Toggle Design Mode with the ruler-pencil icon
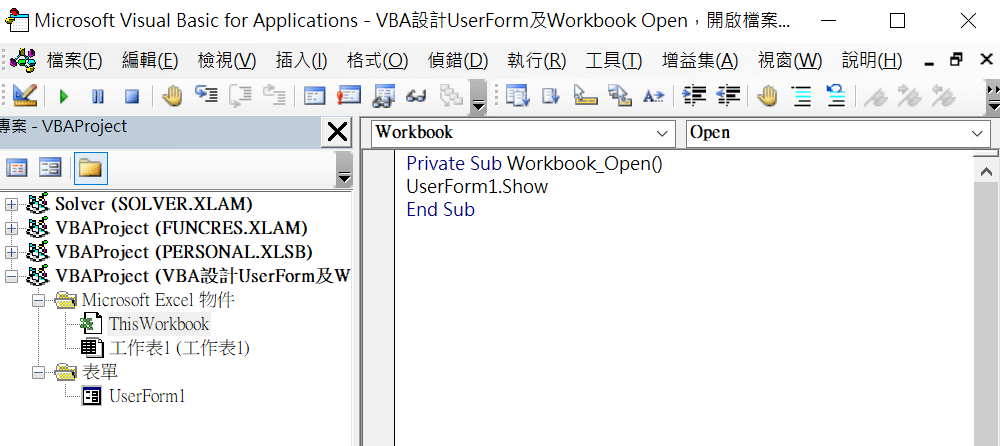 (25, 96)
